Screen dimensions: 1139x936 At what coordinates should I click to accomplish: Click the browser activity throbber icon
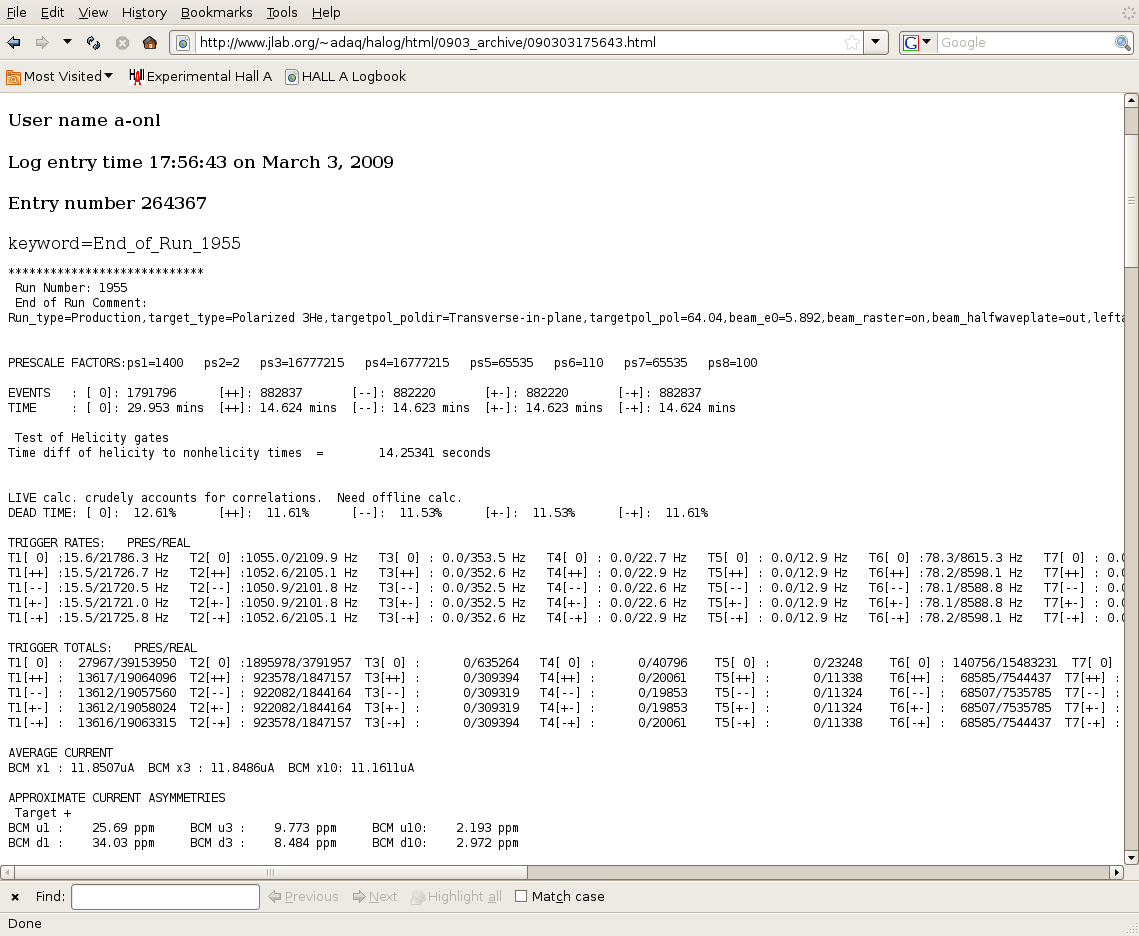coord(1128,12)
